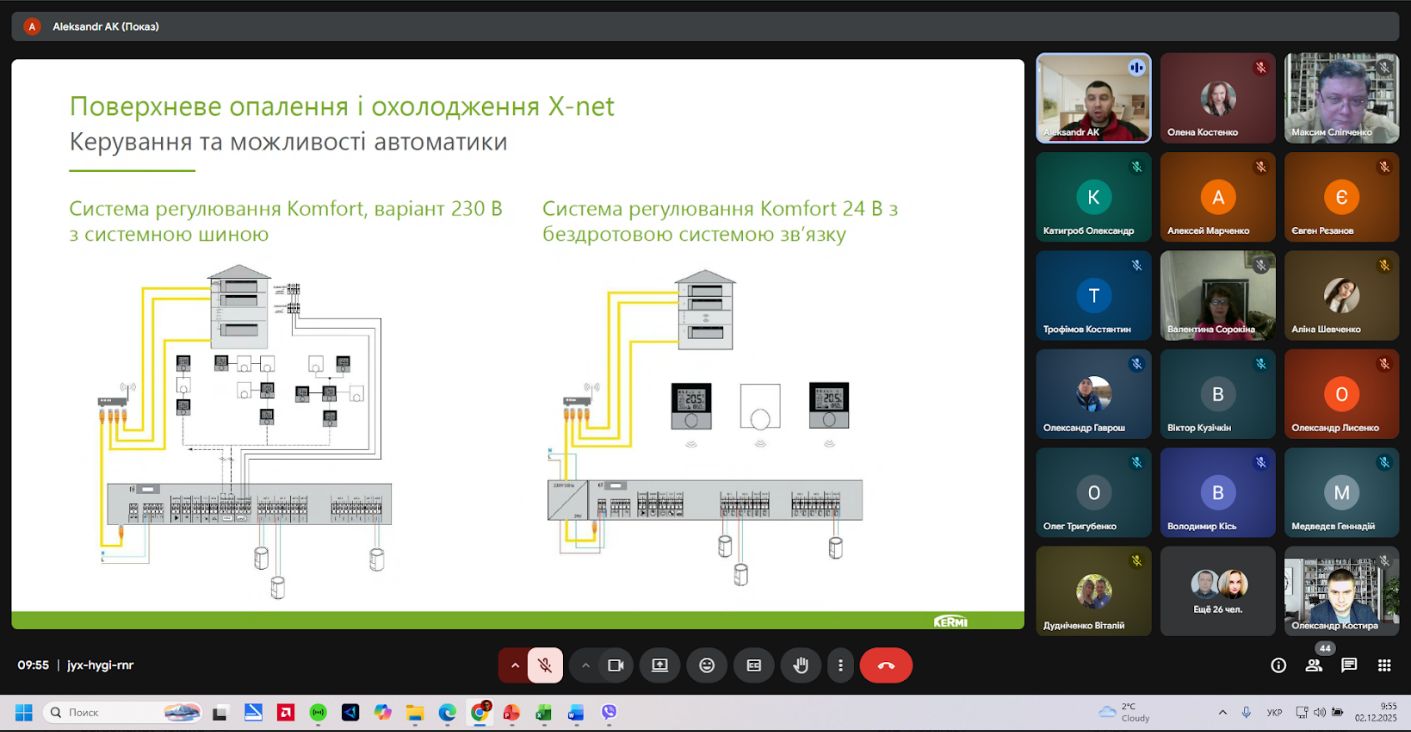This screenshot has width=1411, height=732.
Task: Click the share screen icon
Action: 660,665
